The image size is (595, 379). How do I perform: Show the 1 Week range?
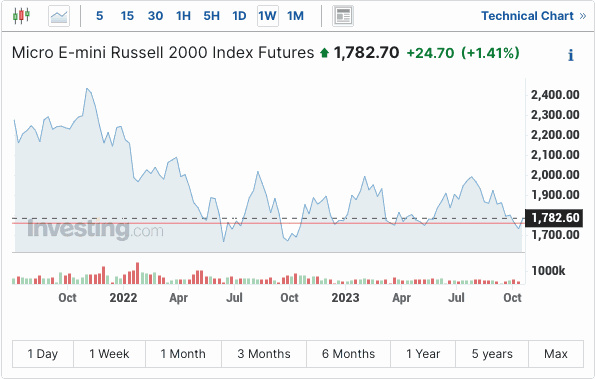click(109, 354)
